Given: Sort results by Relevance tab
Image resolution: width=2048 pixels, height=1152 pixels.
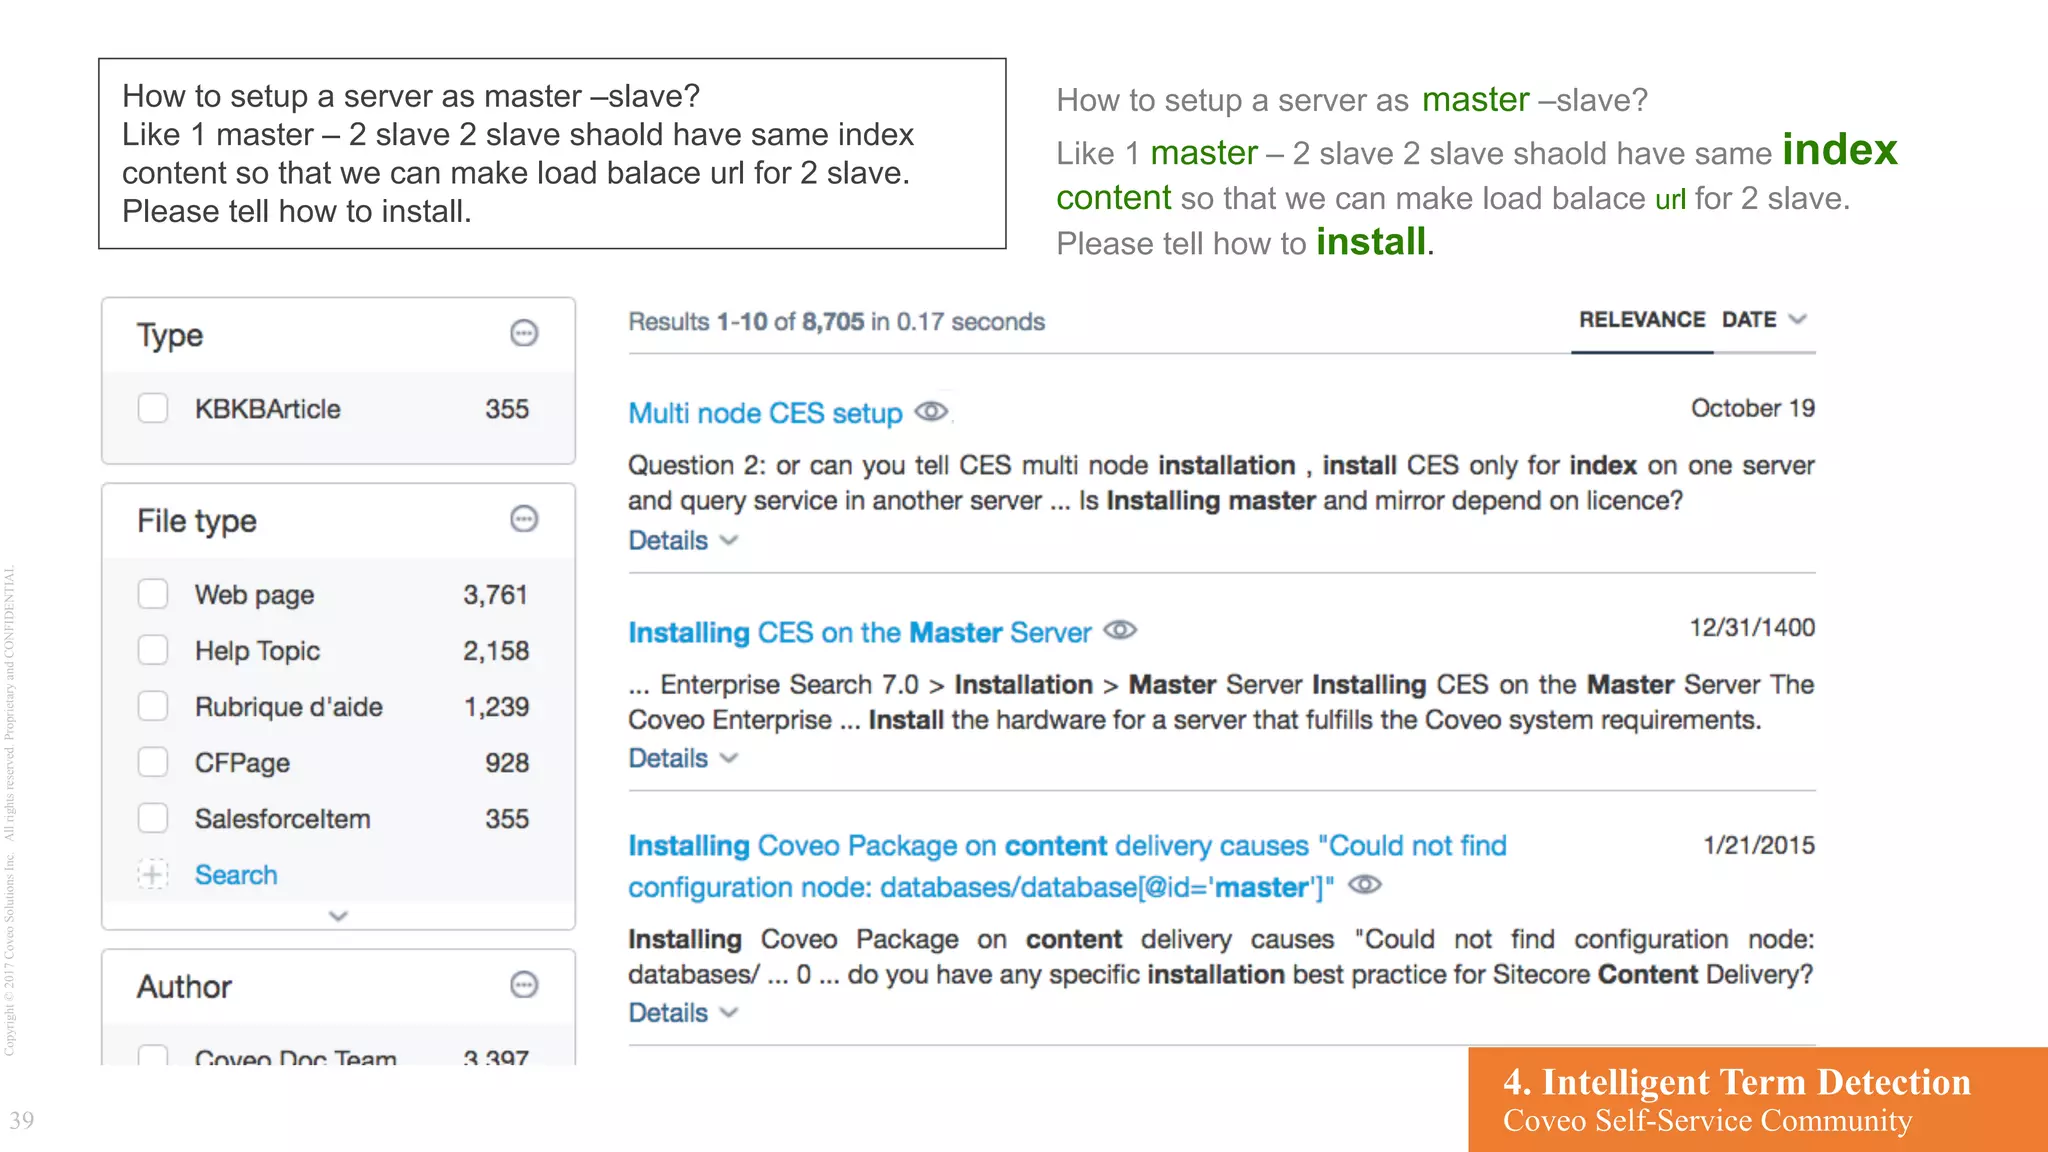Looking at the screenshot, I should (x=1642, y=320).
